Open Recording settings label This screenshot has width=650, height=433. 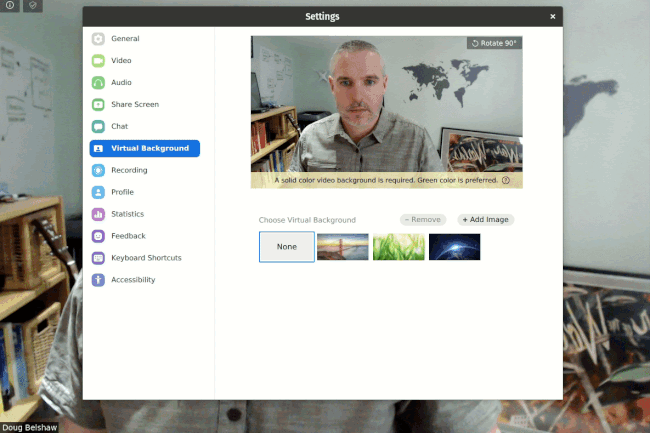(x=129, y=170)
